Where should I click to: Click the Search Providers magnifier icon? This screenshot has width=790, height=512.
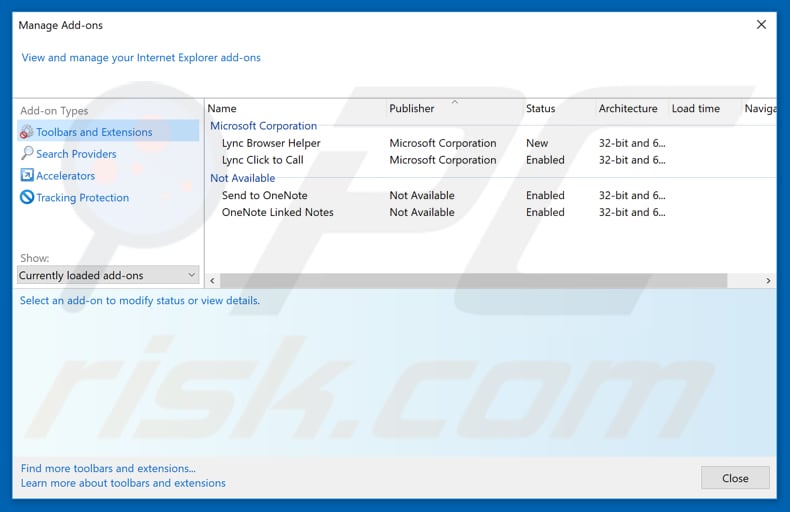(x=27, y=153)
